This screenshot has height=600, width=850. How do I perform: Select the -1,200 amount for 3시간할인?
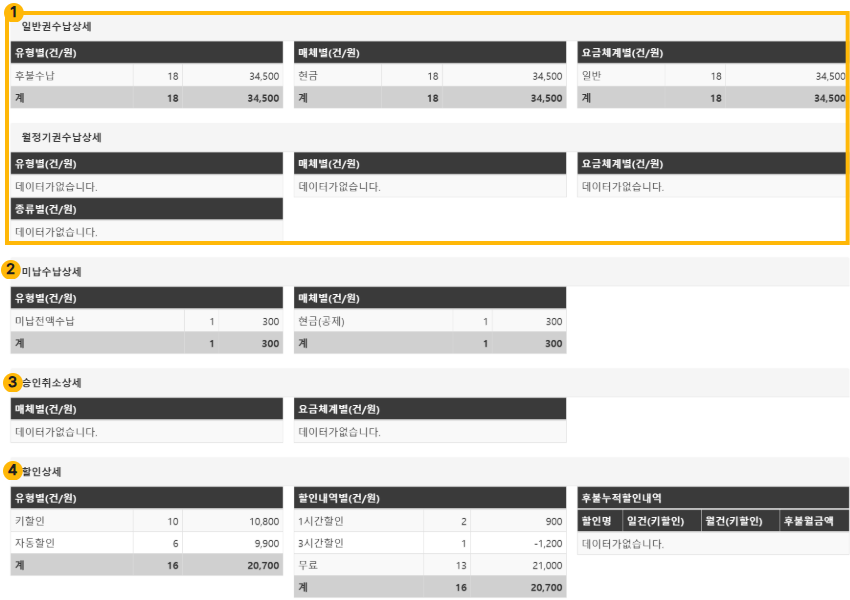[548, 543]
